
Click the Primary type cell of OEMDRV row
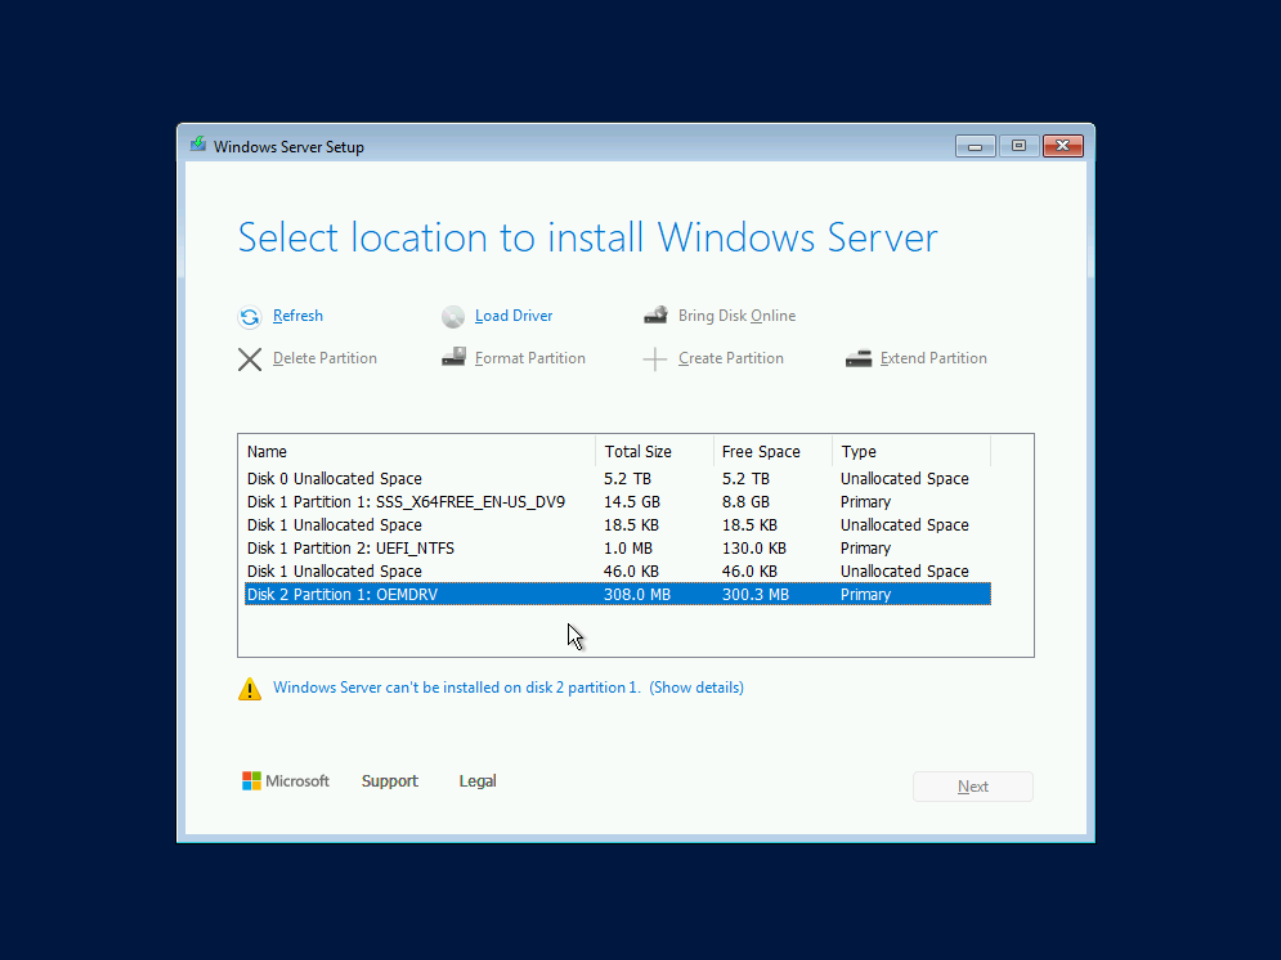pyautogui.click(x=866, y=594)
